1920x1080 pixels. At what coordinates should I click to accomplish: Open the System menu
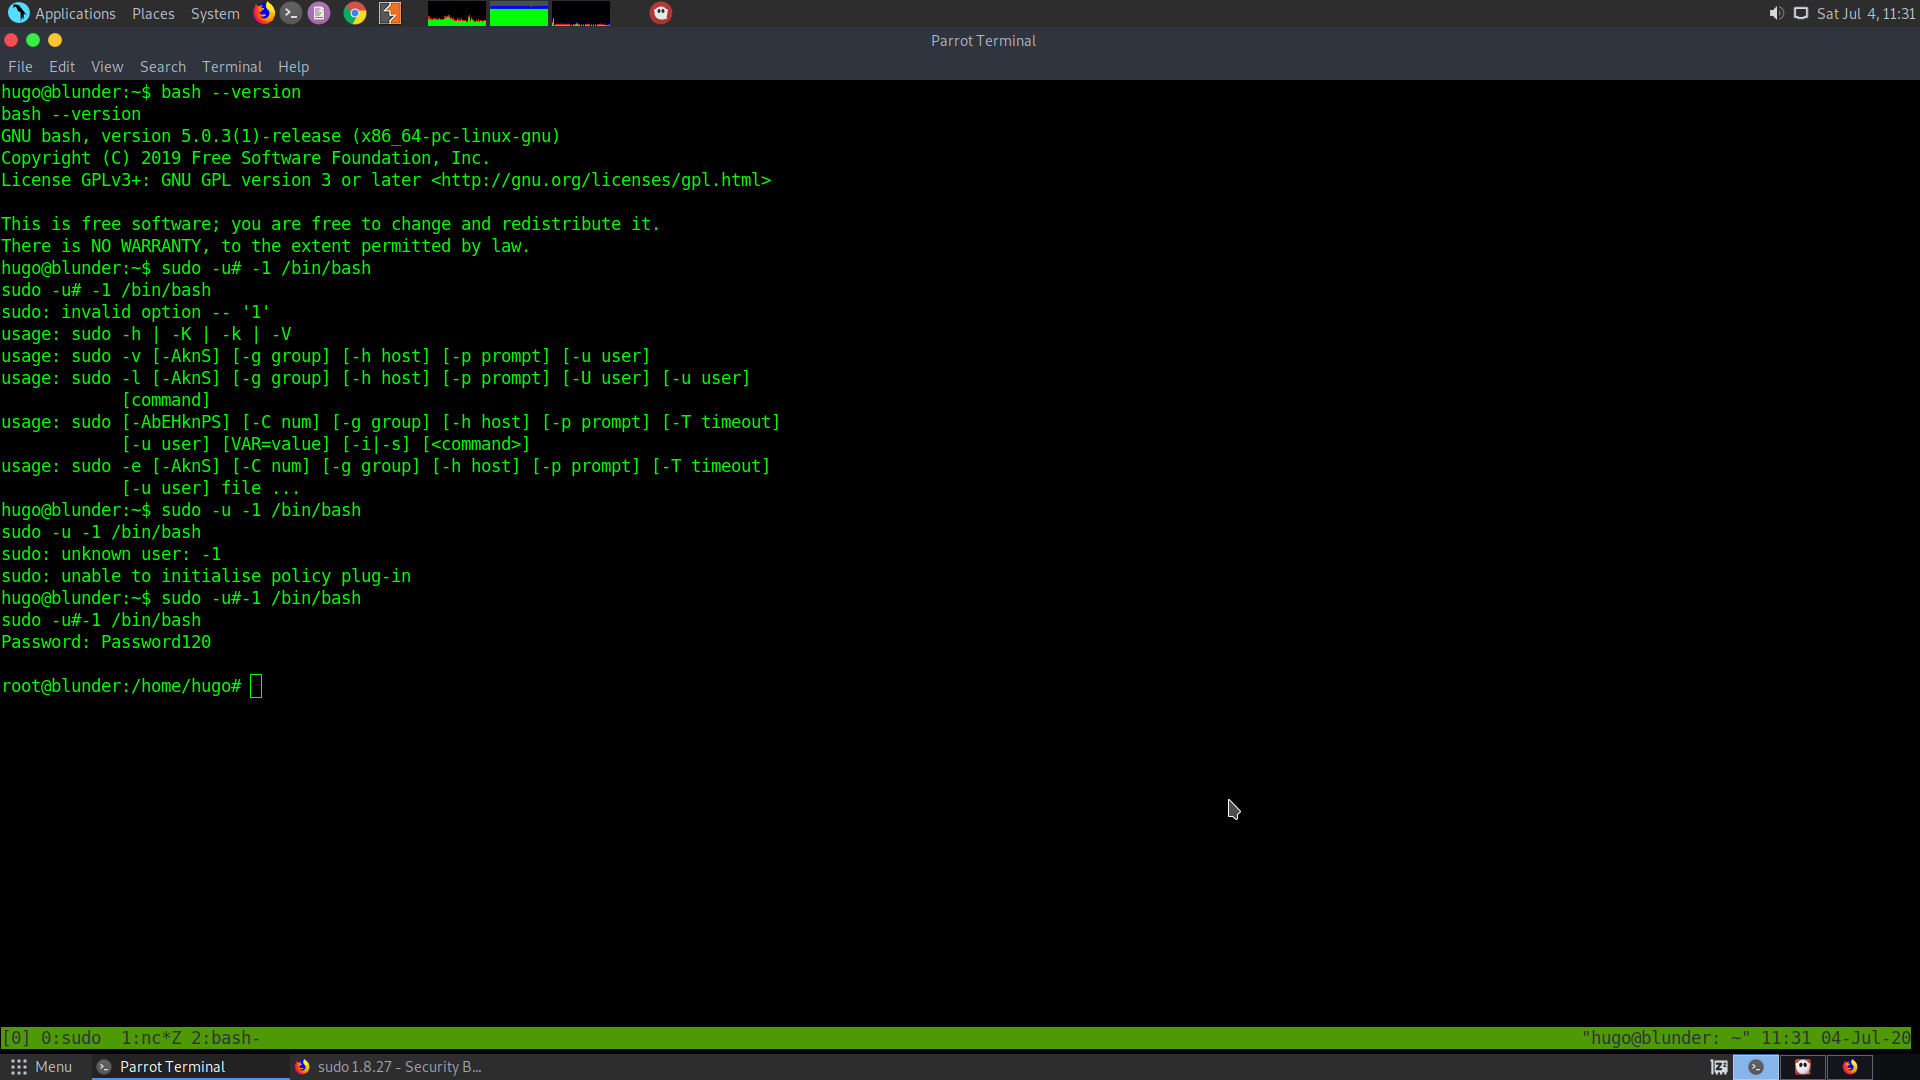215,13
